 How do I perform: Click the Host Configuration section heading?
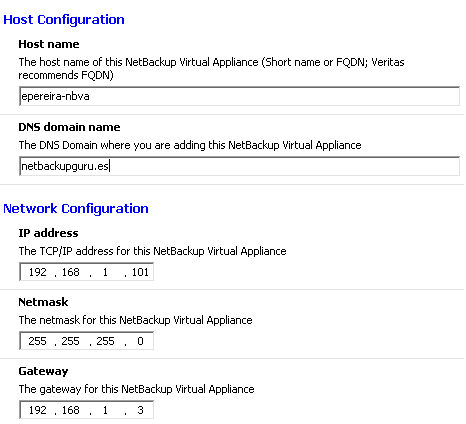click(x=64, y=20)
